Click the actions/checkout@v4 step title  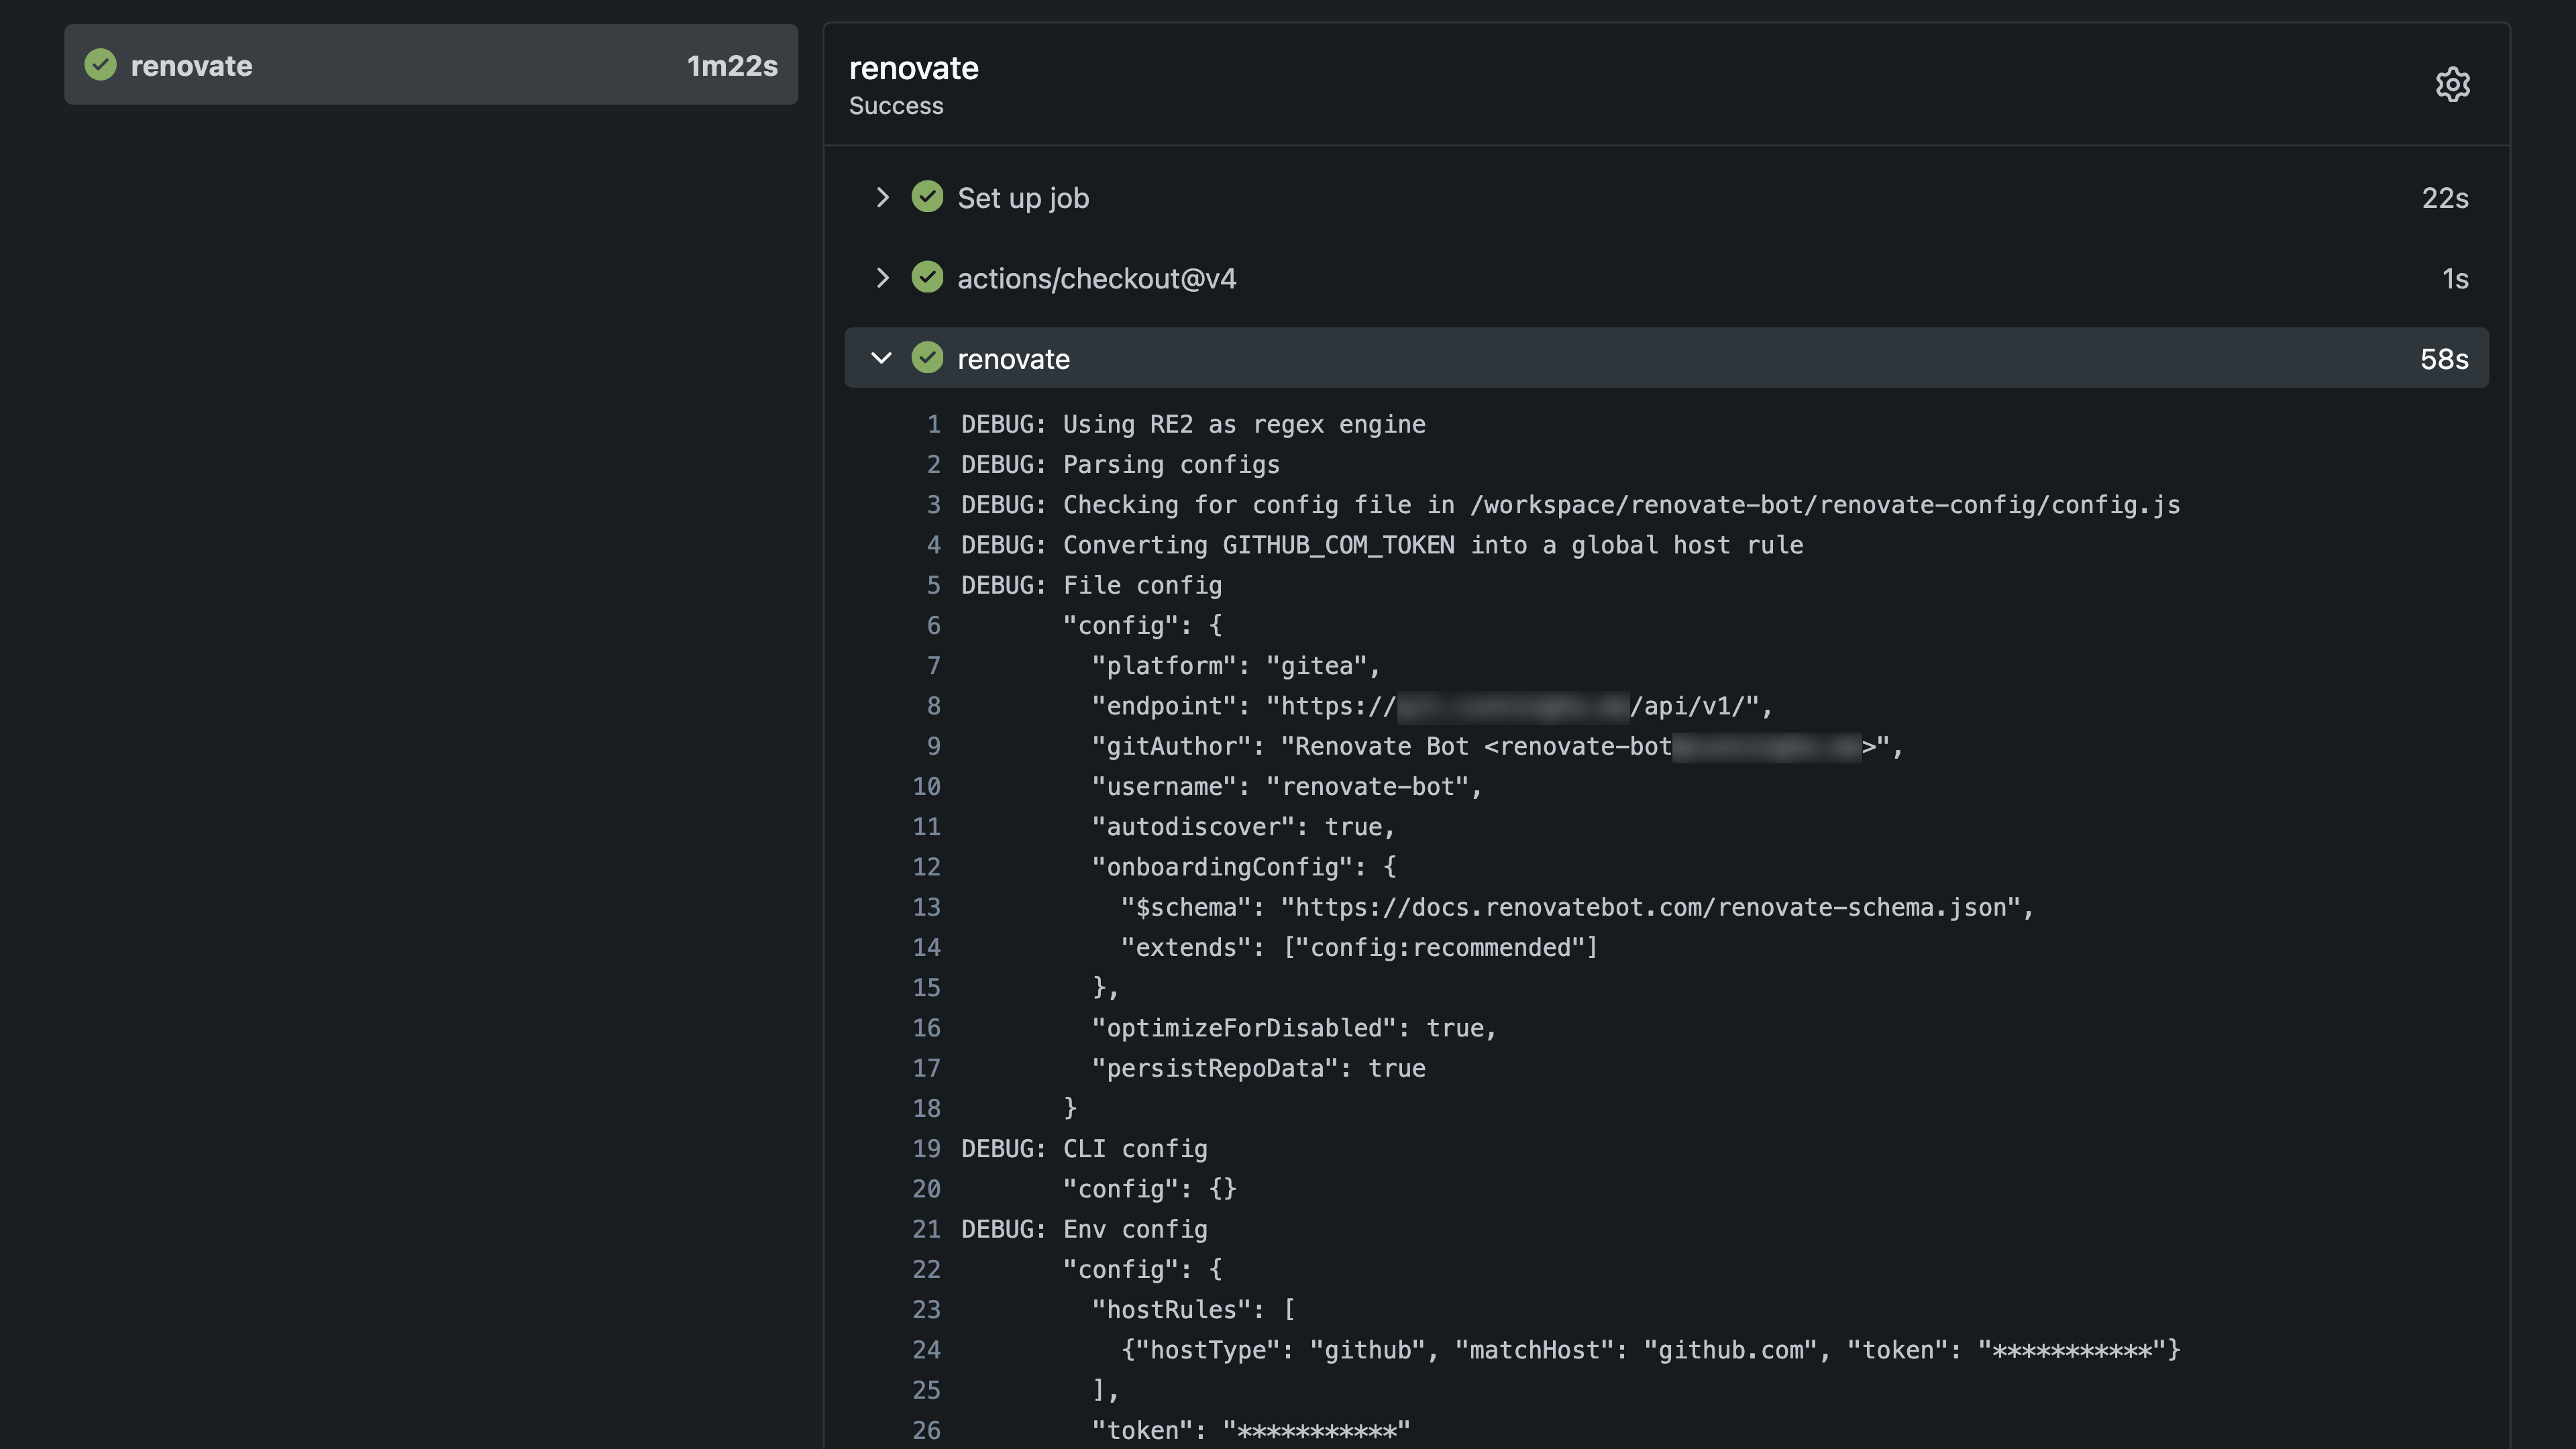[x=1097, y=278]
